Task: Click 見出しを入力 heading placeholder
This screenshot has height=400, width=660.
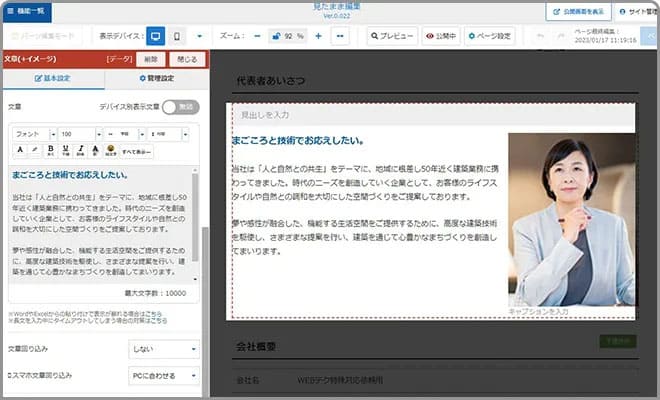Action: point(265,115)
